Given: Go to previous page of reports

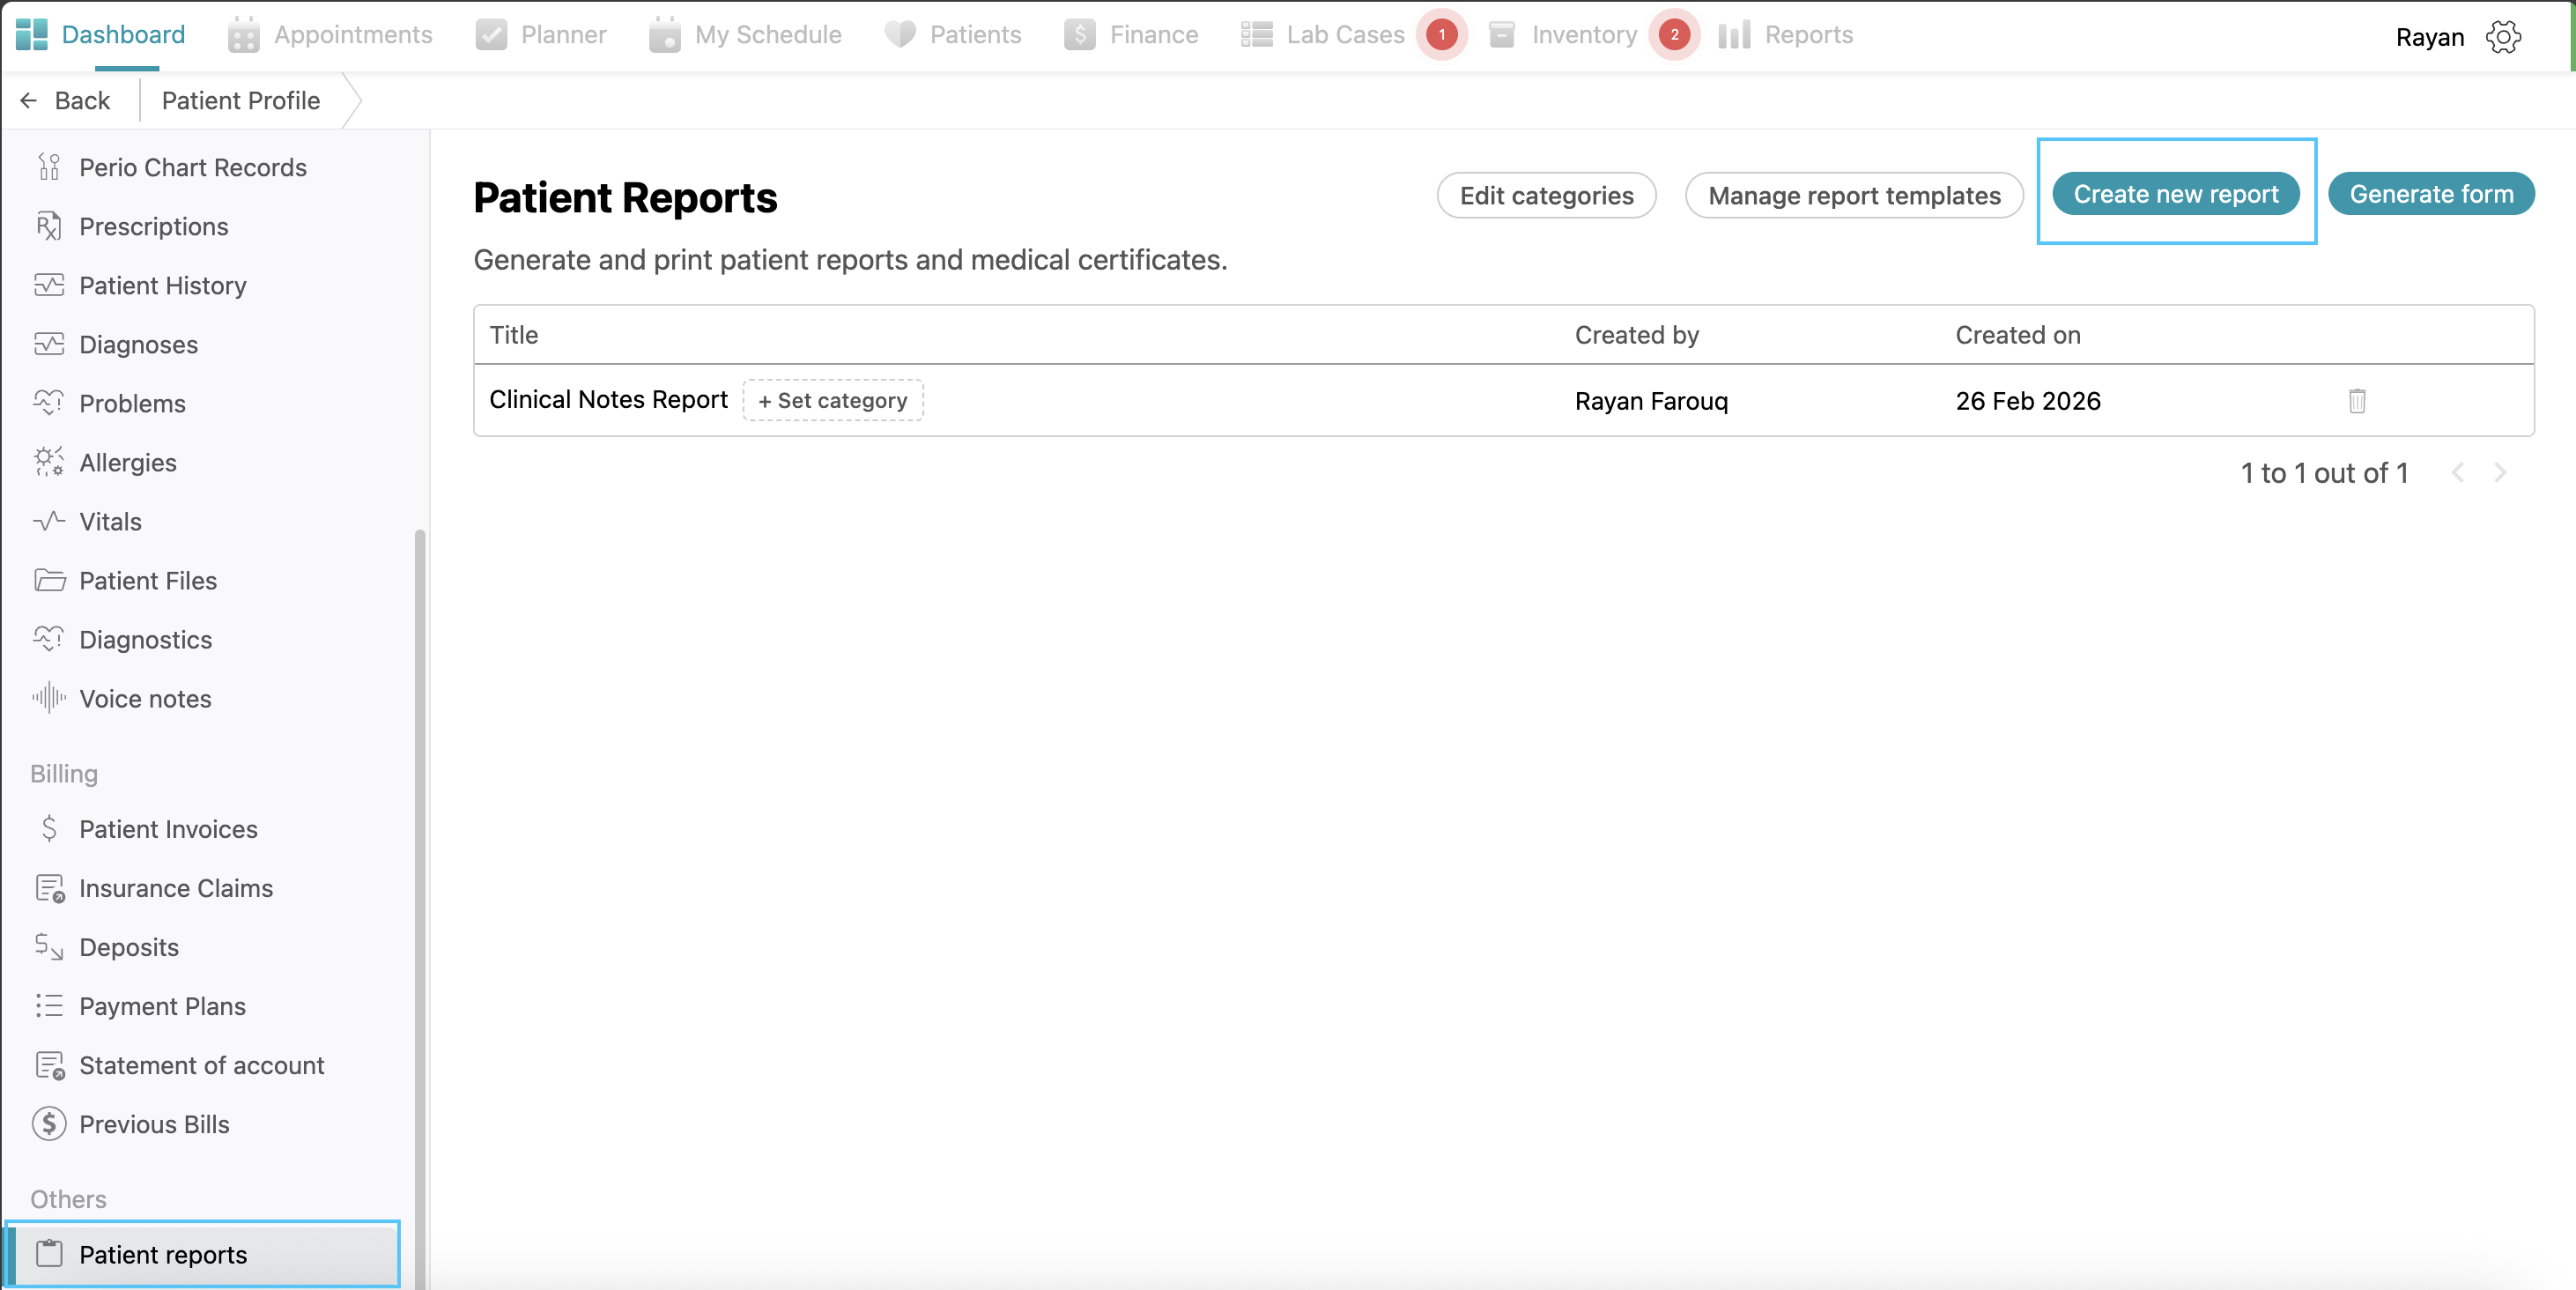Looking at the screenshot, I should pyautogui.click(x=2457, y=473).
